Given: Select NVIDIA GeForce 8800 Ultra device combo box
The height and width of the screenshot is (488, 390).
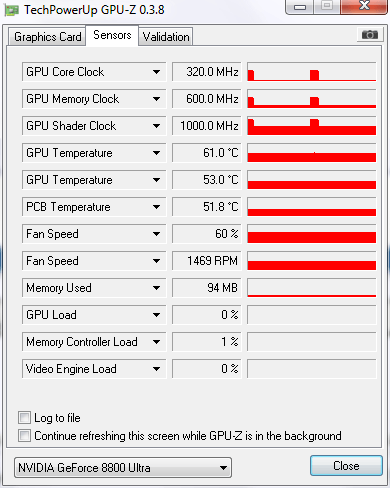Looking at the screenshot, I should (x=123, y=468).
